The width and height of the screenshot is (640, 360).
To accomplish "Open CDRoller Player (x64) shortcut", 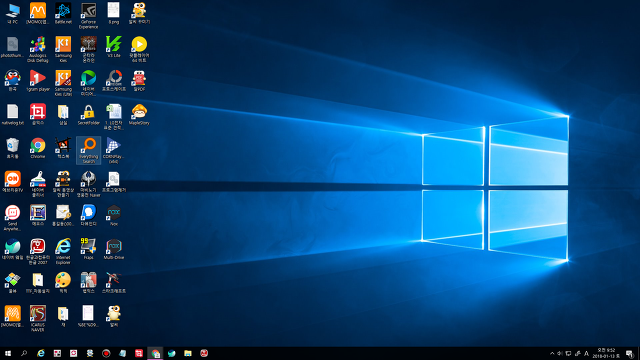I will (114, 151).
